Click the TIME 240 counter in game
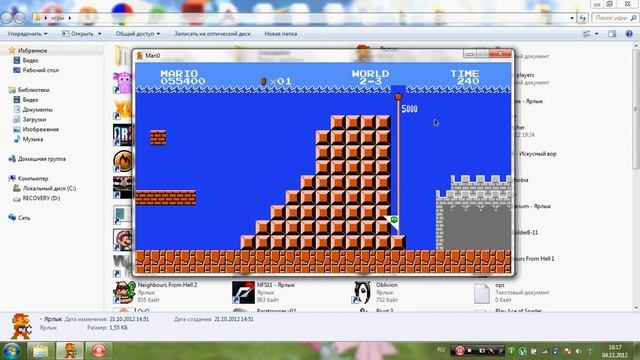The width and height of the screenshot is (640, 360). click(x=464, y=77)
